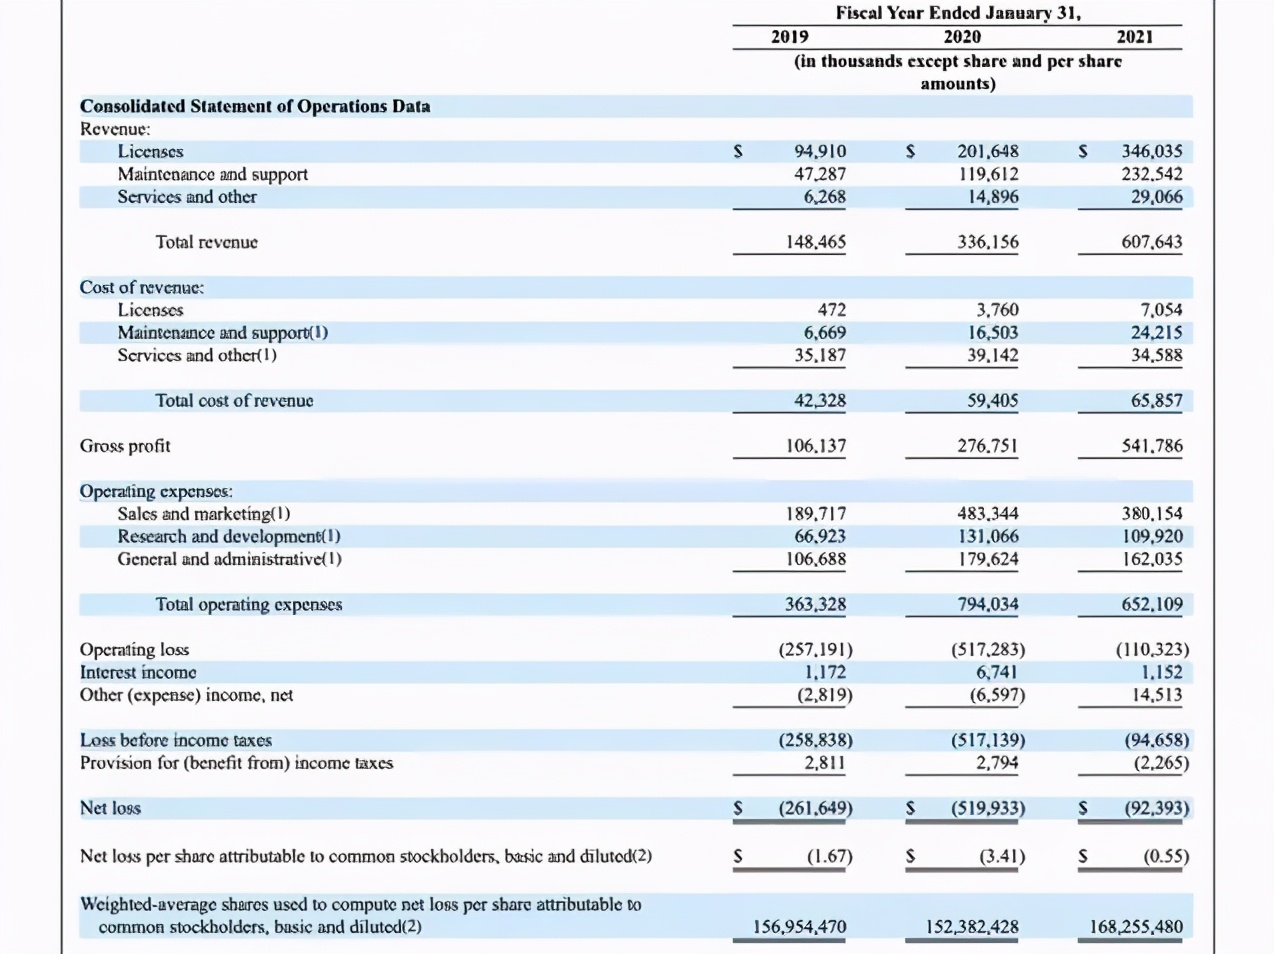The height and width of the screenshot is (954, 1274).
Task: Select "Maintenance and support(1)" cost label
Action: click(x=222, y=332)
